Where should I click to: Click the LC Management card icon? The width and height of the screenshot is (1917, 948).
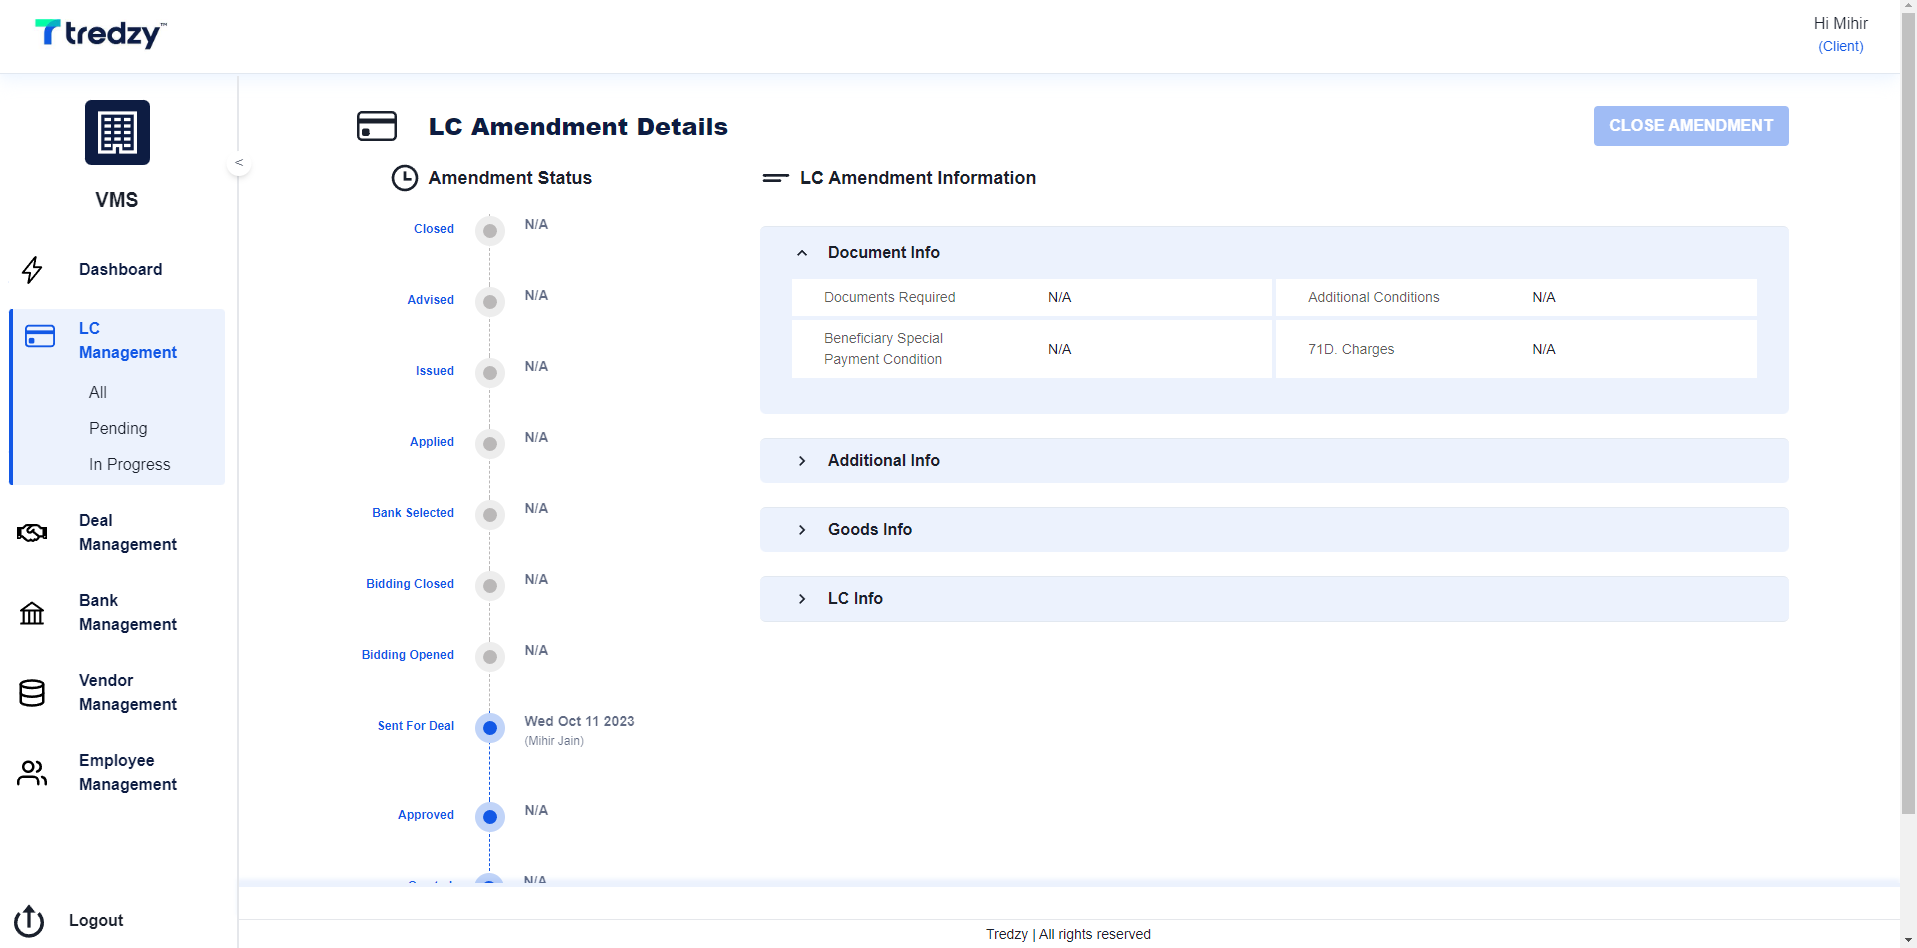pos(40,336)
